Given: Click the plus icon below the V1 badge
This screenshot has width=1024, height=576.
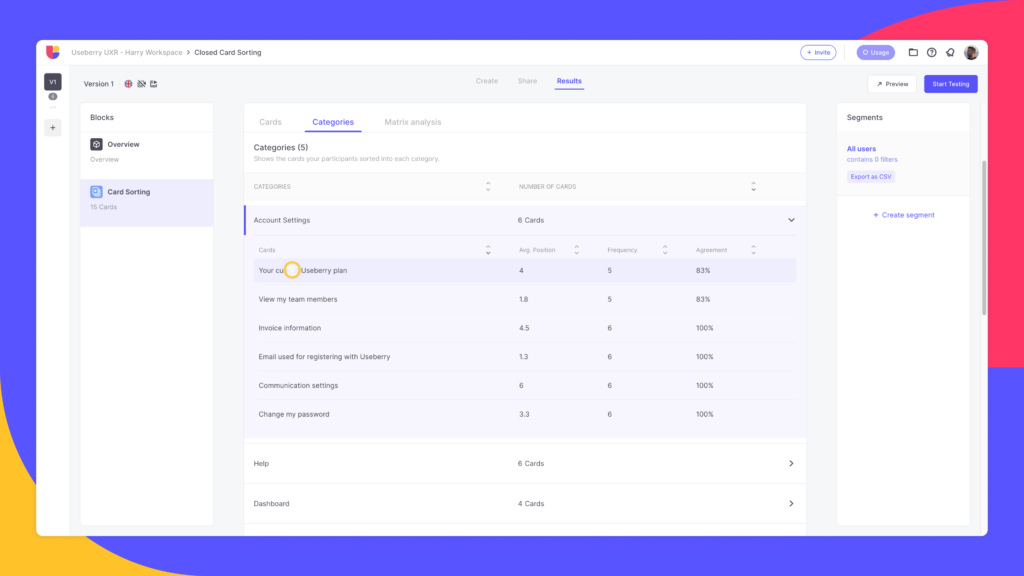Looking at the screenshot, I should coord(52,128).
